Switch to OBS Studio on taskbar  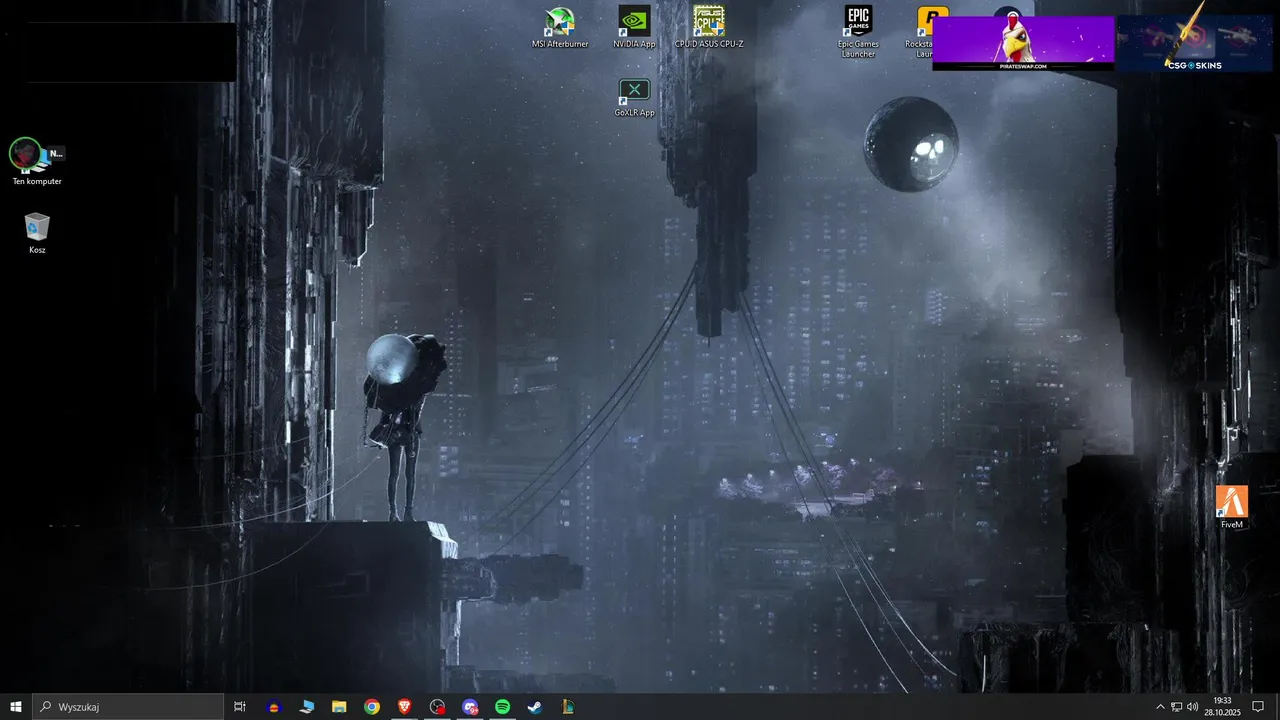(x=437, y=707)
